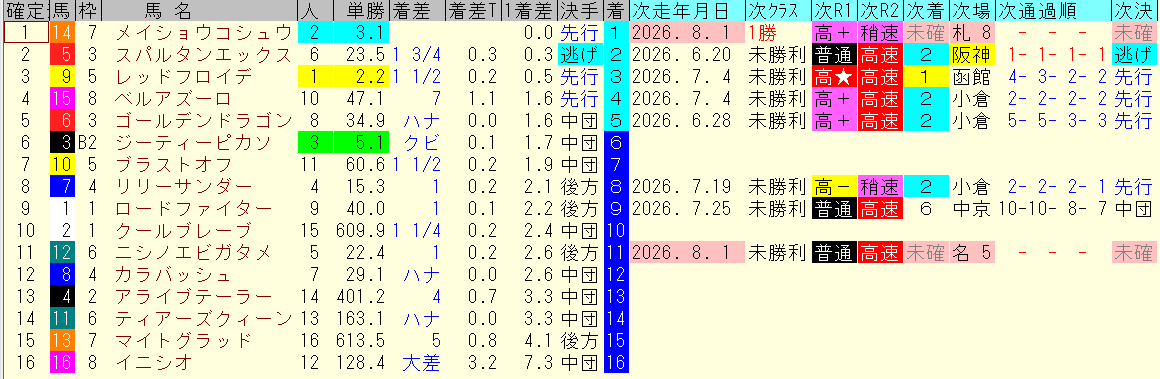Click the B2 frame cell
The width and height of the screenshot is (1160, 379).
pos(87,142)
